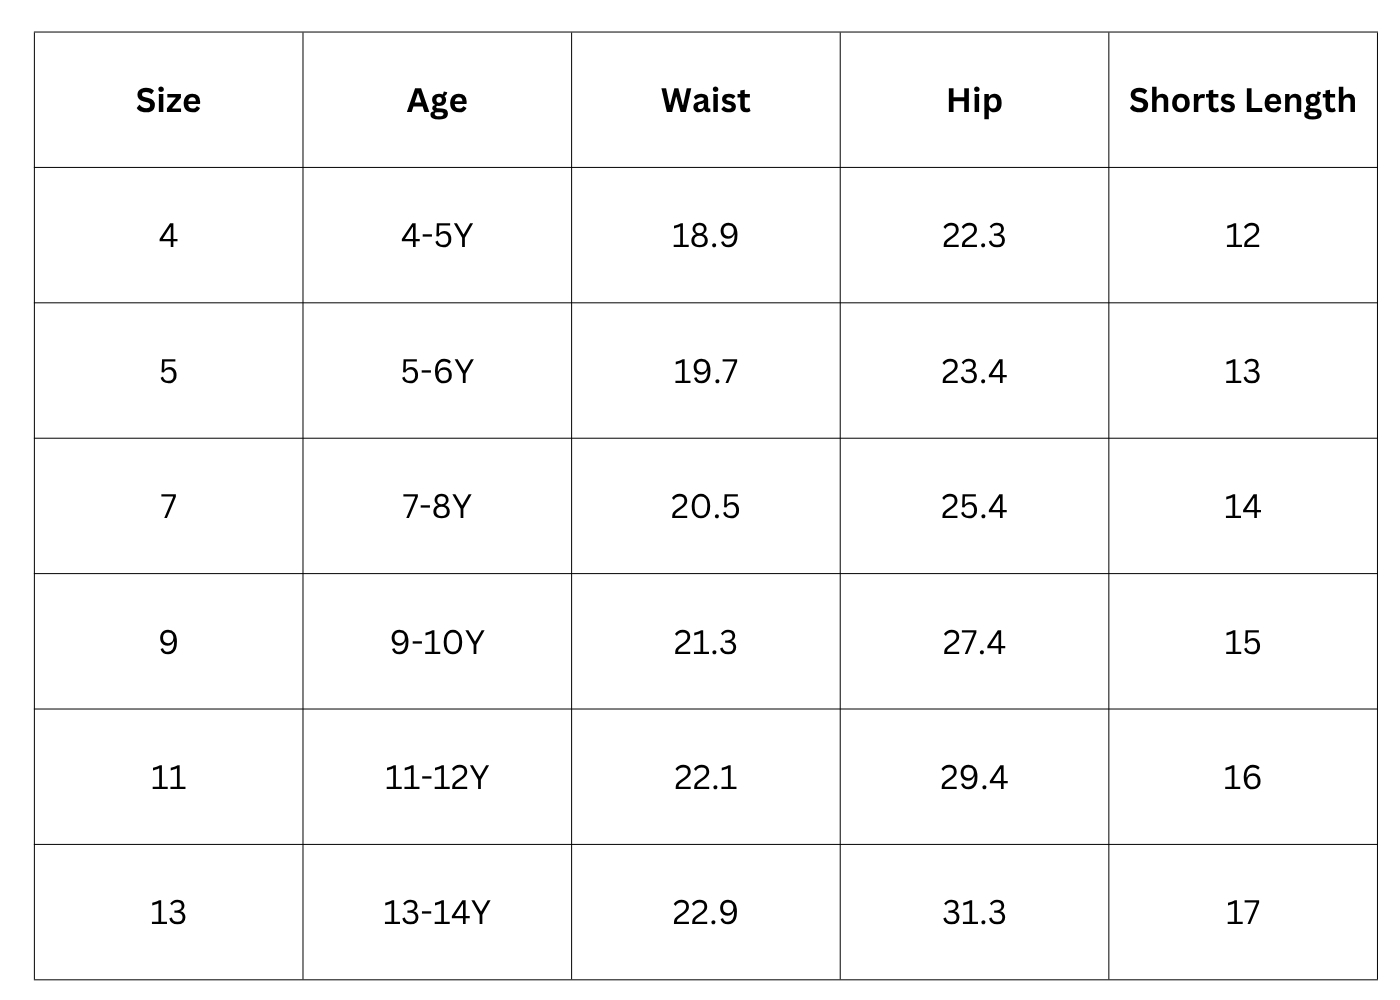Image resolution: width=1400 pixels, height=1000 pixels.
Task: Click the waist value 22.1
Action: click(705, 777)
